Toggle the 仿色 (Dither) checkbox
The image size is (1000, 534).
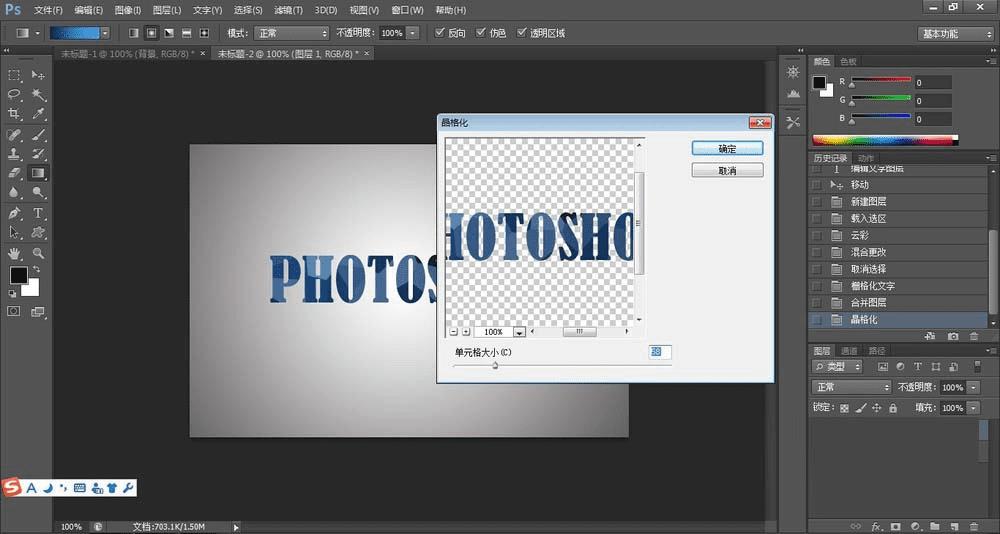[482, 33]
